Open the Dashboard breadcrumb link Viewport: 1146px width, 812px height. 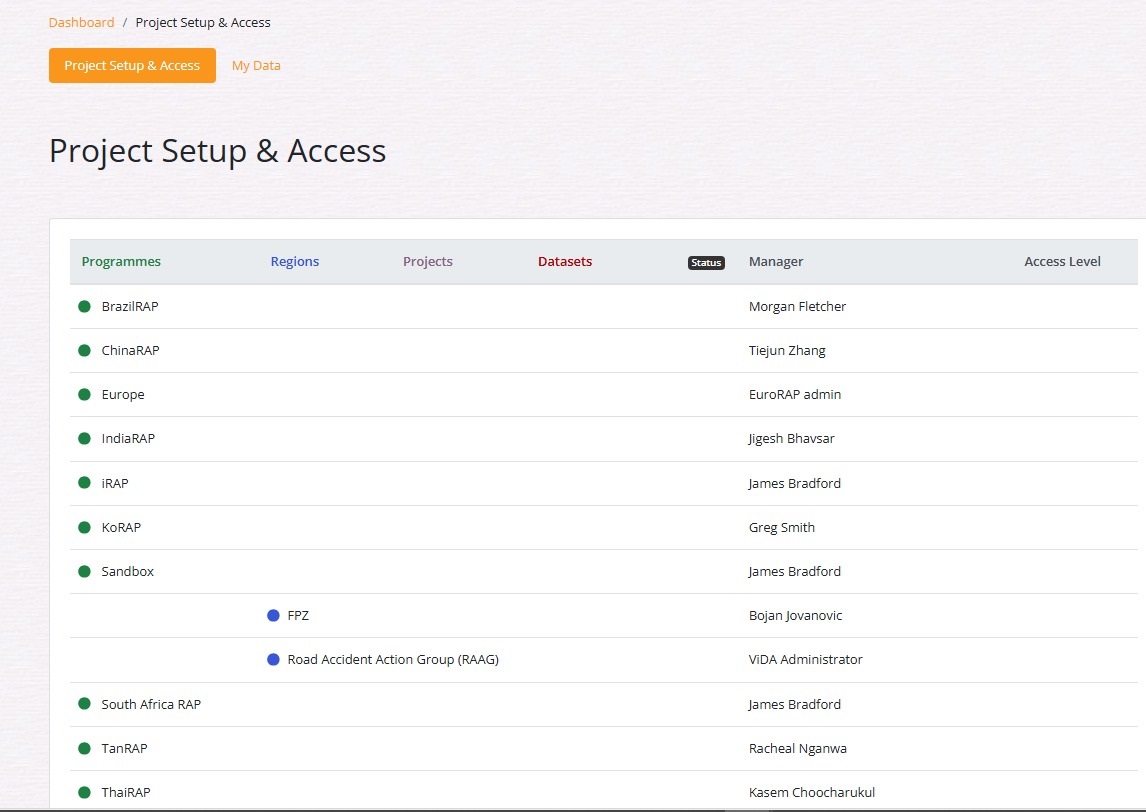click(x=81, y=23)
